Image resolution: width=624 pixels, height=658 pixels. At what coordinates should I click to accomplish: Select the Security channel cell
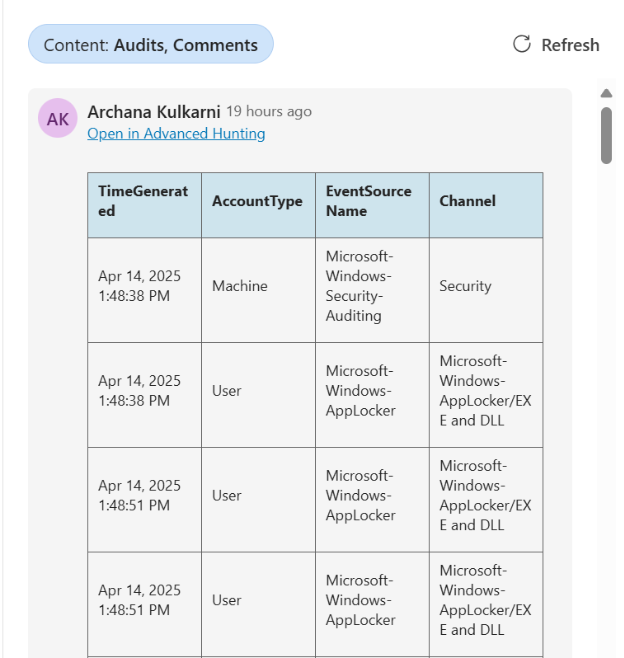(465, 286)
